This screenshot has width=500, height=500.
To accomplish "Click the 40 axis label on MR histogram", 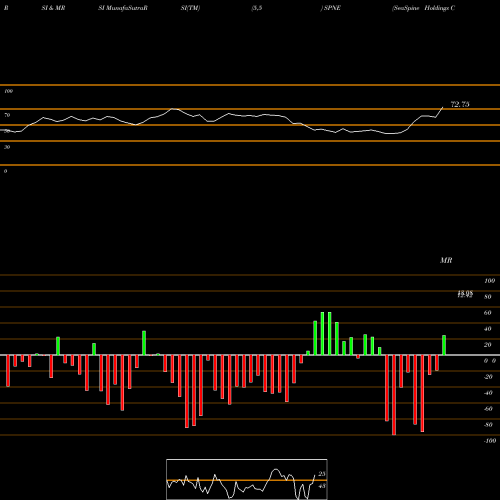I will 488,329.
